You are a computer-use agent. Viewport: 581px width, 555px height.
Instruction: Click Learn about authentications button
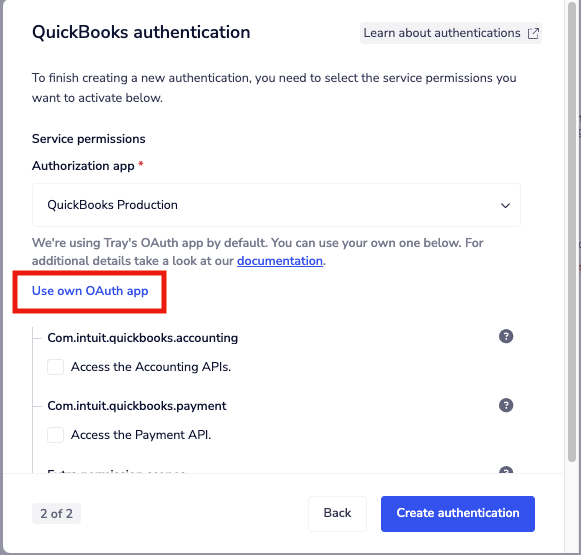(x=451, y=33)
